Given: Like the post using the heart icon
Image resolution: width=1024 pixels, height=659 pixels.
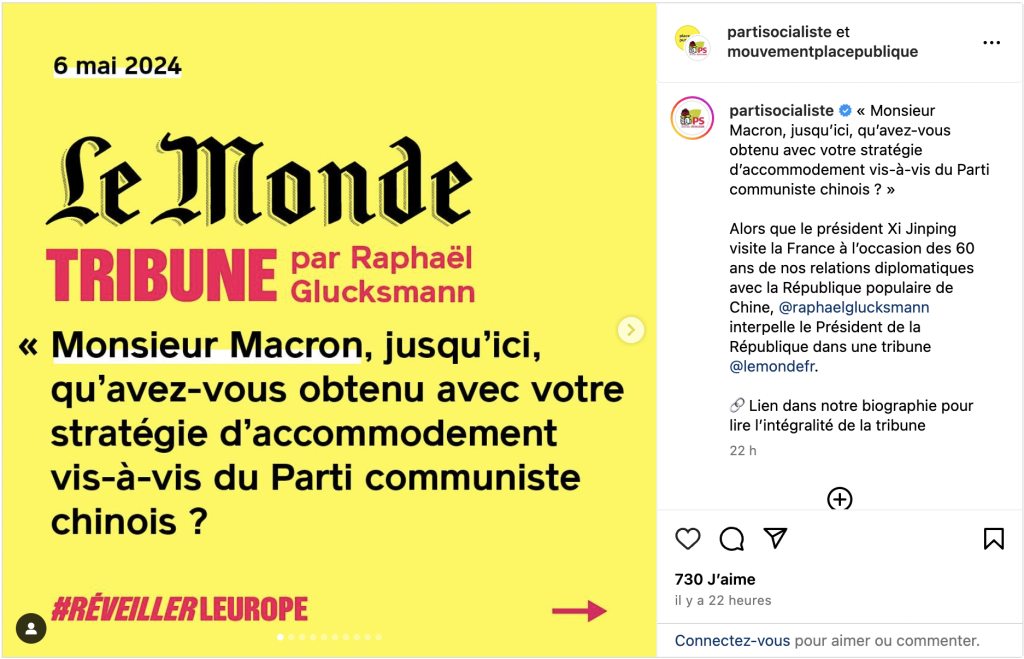Looking at the screenshot, I should pos(688,539).
